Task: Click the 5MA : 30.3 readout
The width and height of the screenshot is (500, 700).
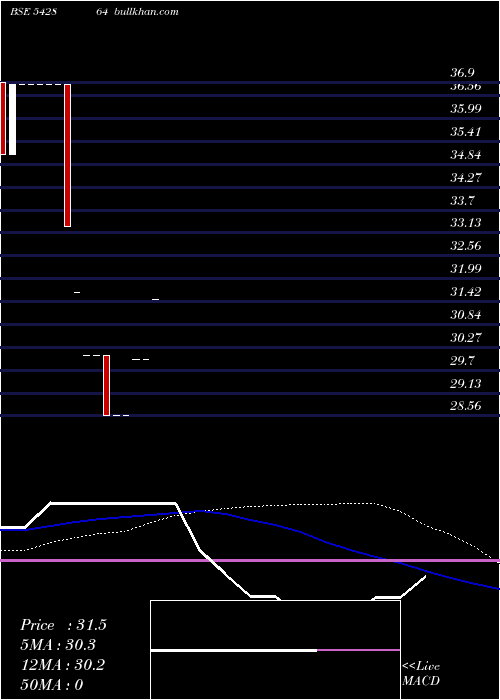Action: pos(58,645)
